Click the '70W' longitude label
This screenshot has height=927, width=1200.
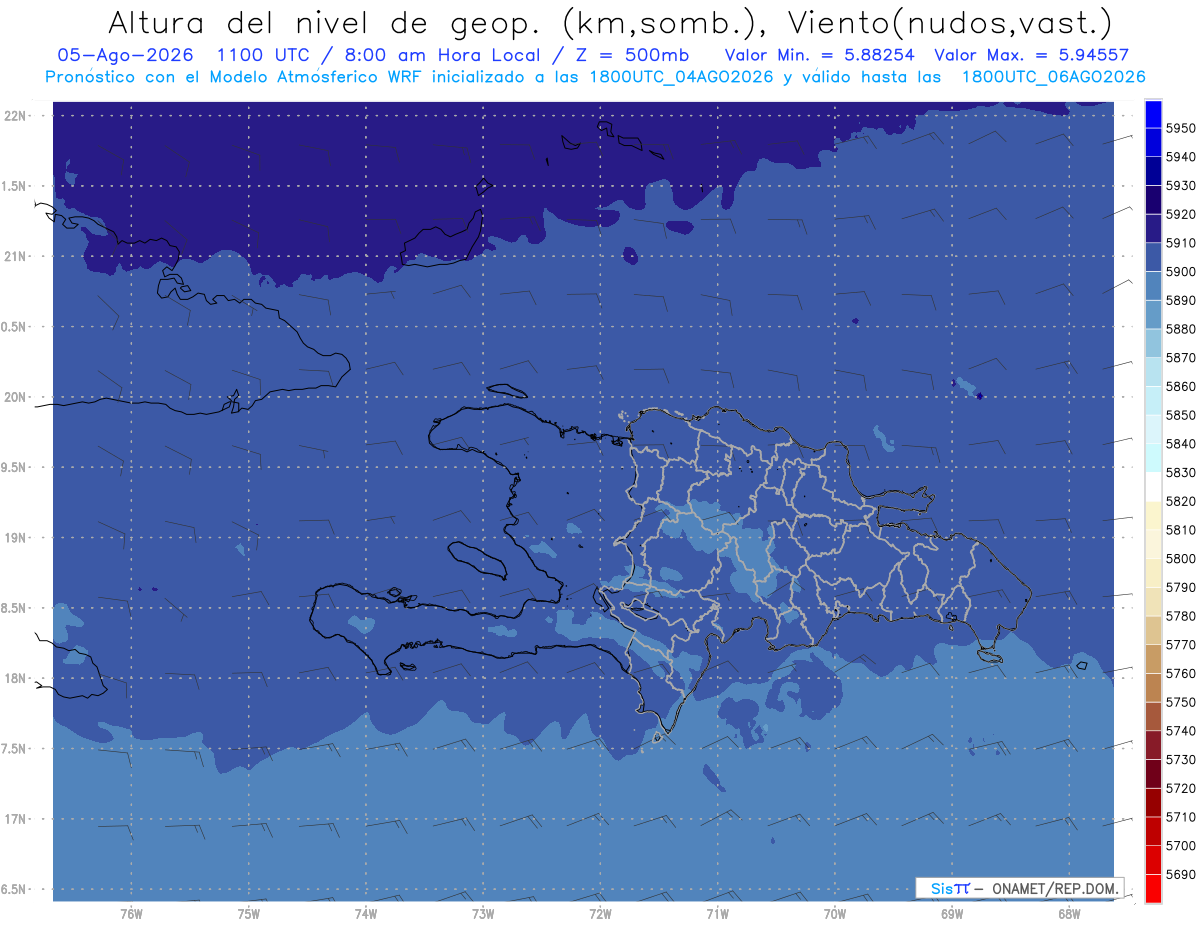835,914
